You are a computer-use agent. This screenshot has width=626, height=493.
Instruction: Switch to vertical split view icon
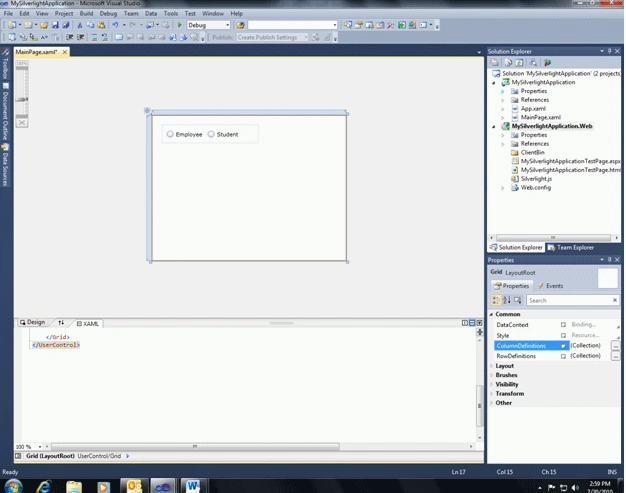click(465, 323)
